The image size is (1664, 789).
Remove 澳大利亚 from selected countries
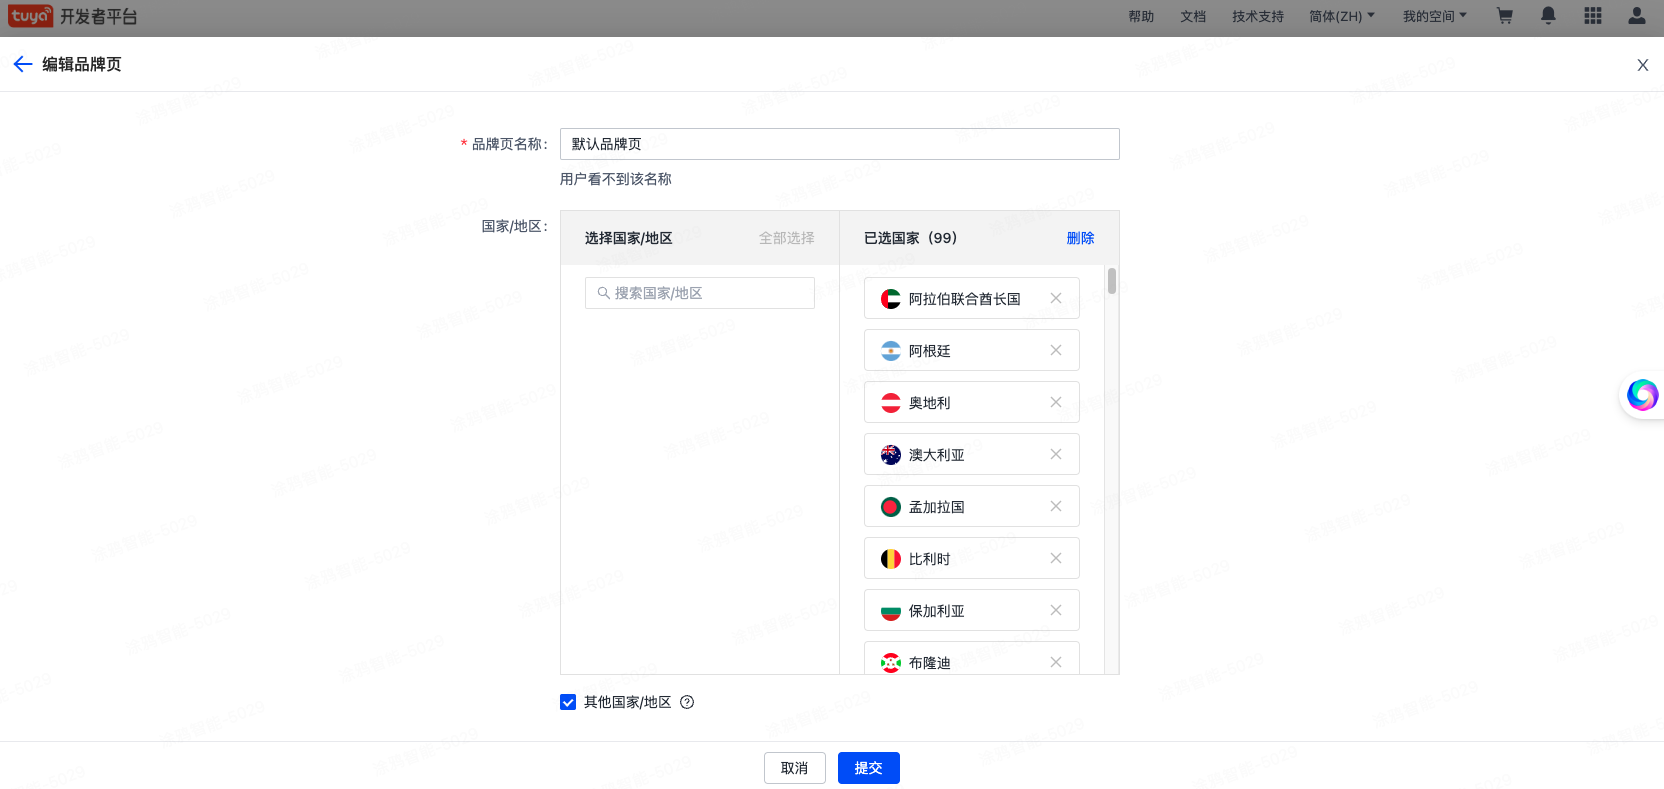click(x=1056, y=454)
